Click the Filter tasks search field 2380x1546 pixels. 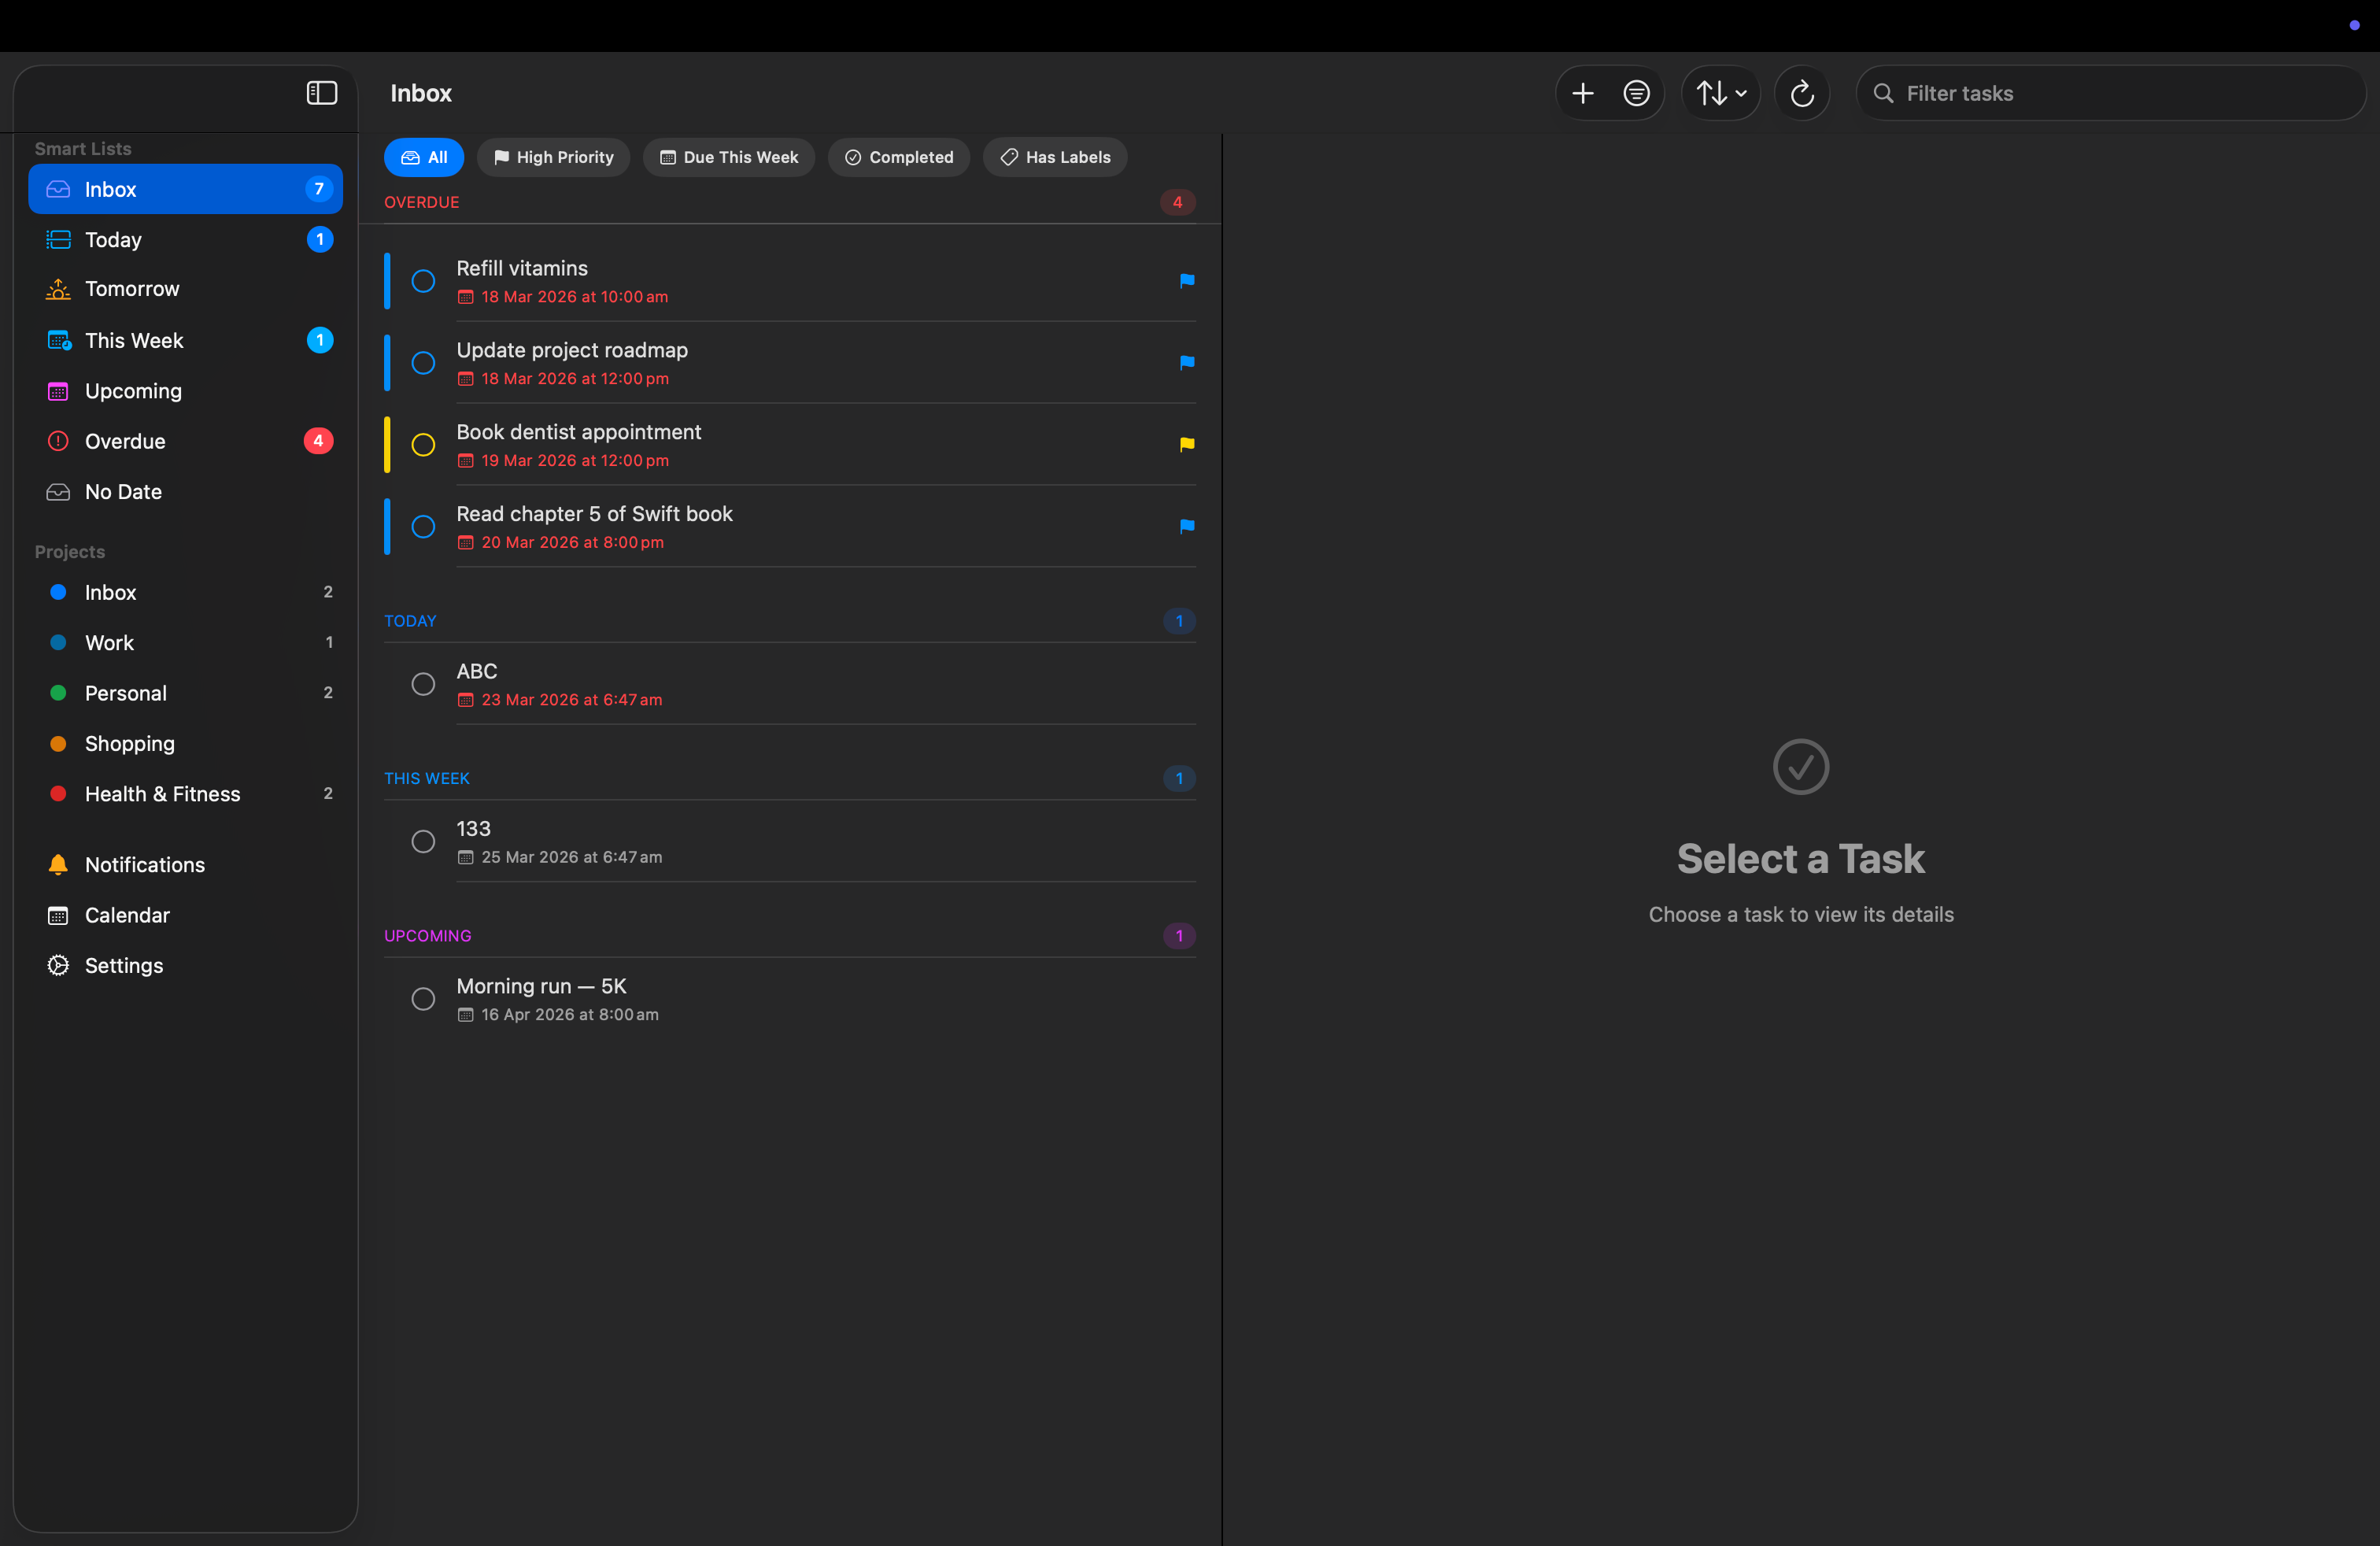[2110, 93]
